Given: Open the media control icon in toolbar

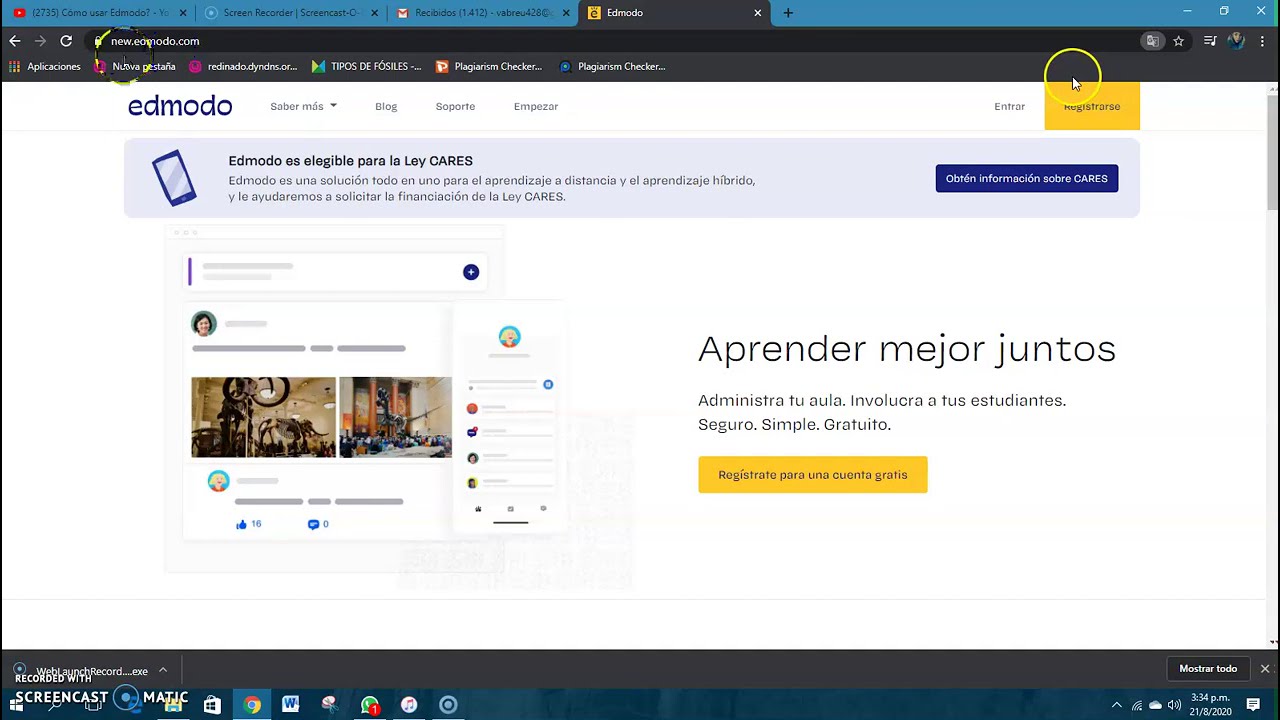Looking at the screenshot, I should pos(1210,41).
